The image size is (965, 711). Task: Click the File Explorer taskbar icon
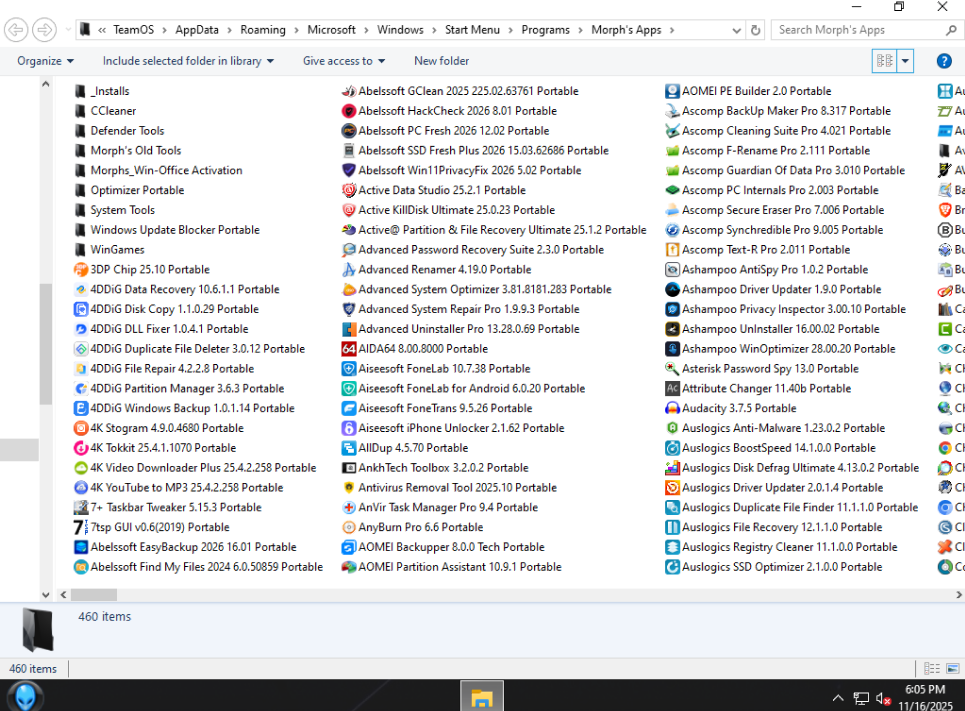tap(482, 696)
